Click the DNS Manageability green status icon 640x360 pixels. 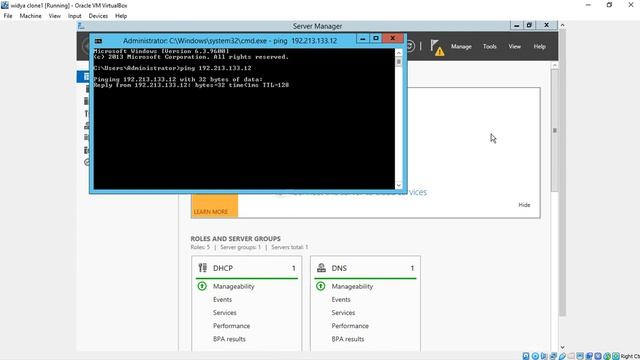click(x=321, y=286)
